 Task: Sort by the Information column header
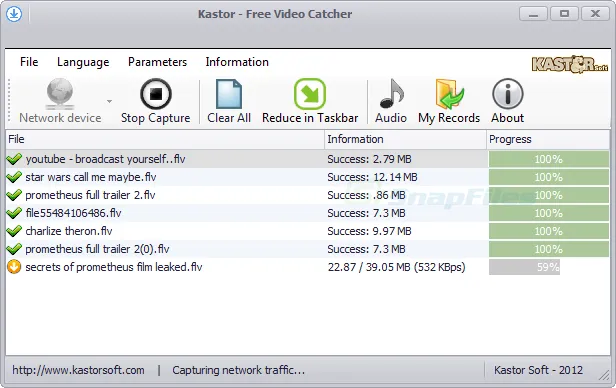click(405, 139)
